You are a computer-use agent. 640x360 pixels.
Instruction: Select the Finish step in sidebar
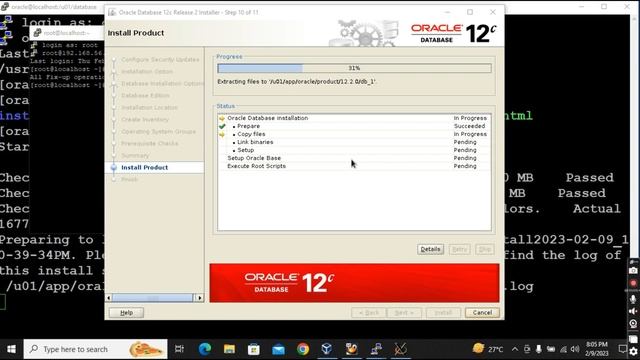[x=130, y=180]
